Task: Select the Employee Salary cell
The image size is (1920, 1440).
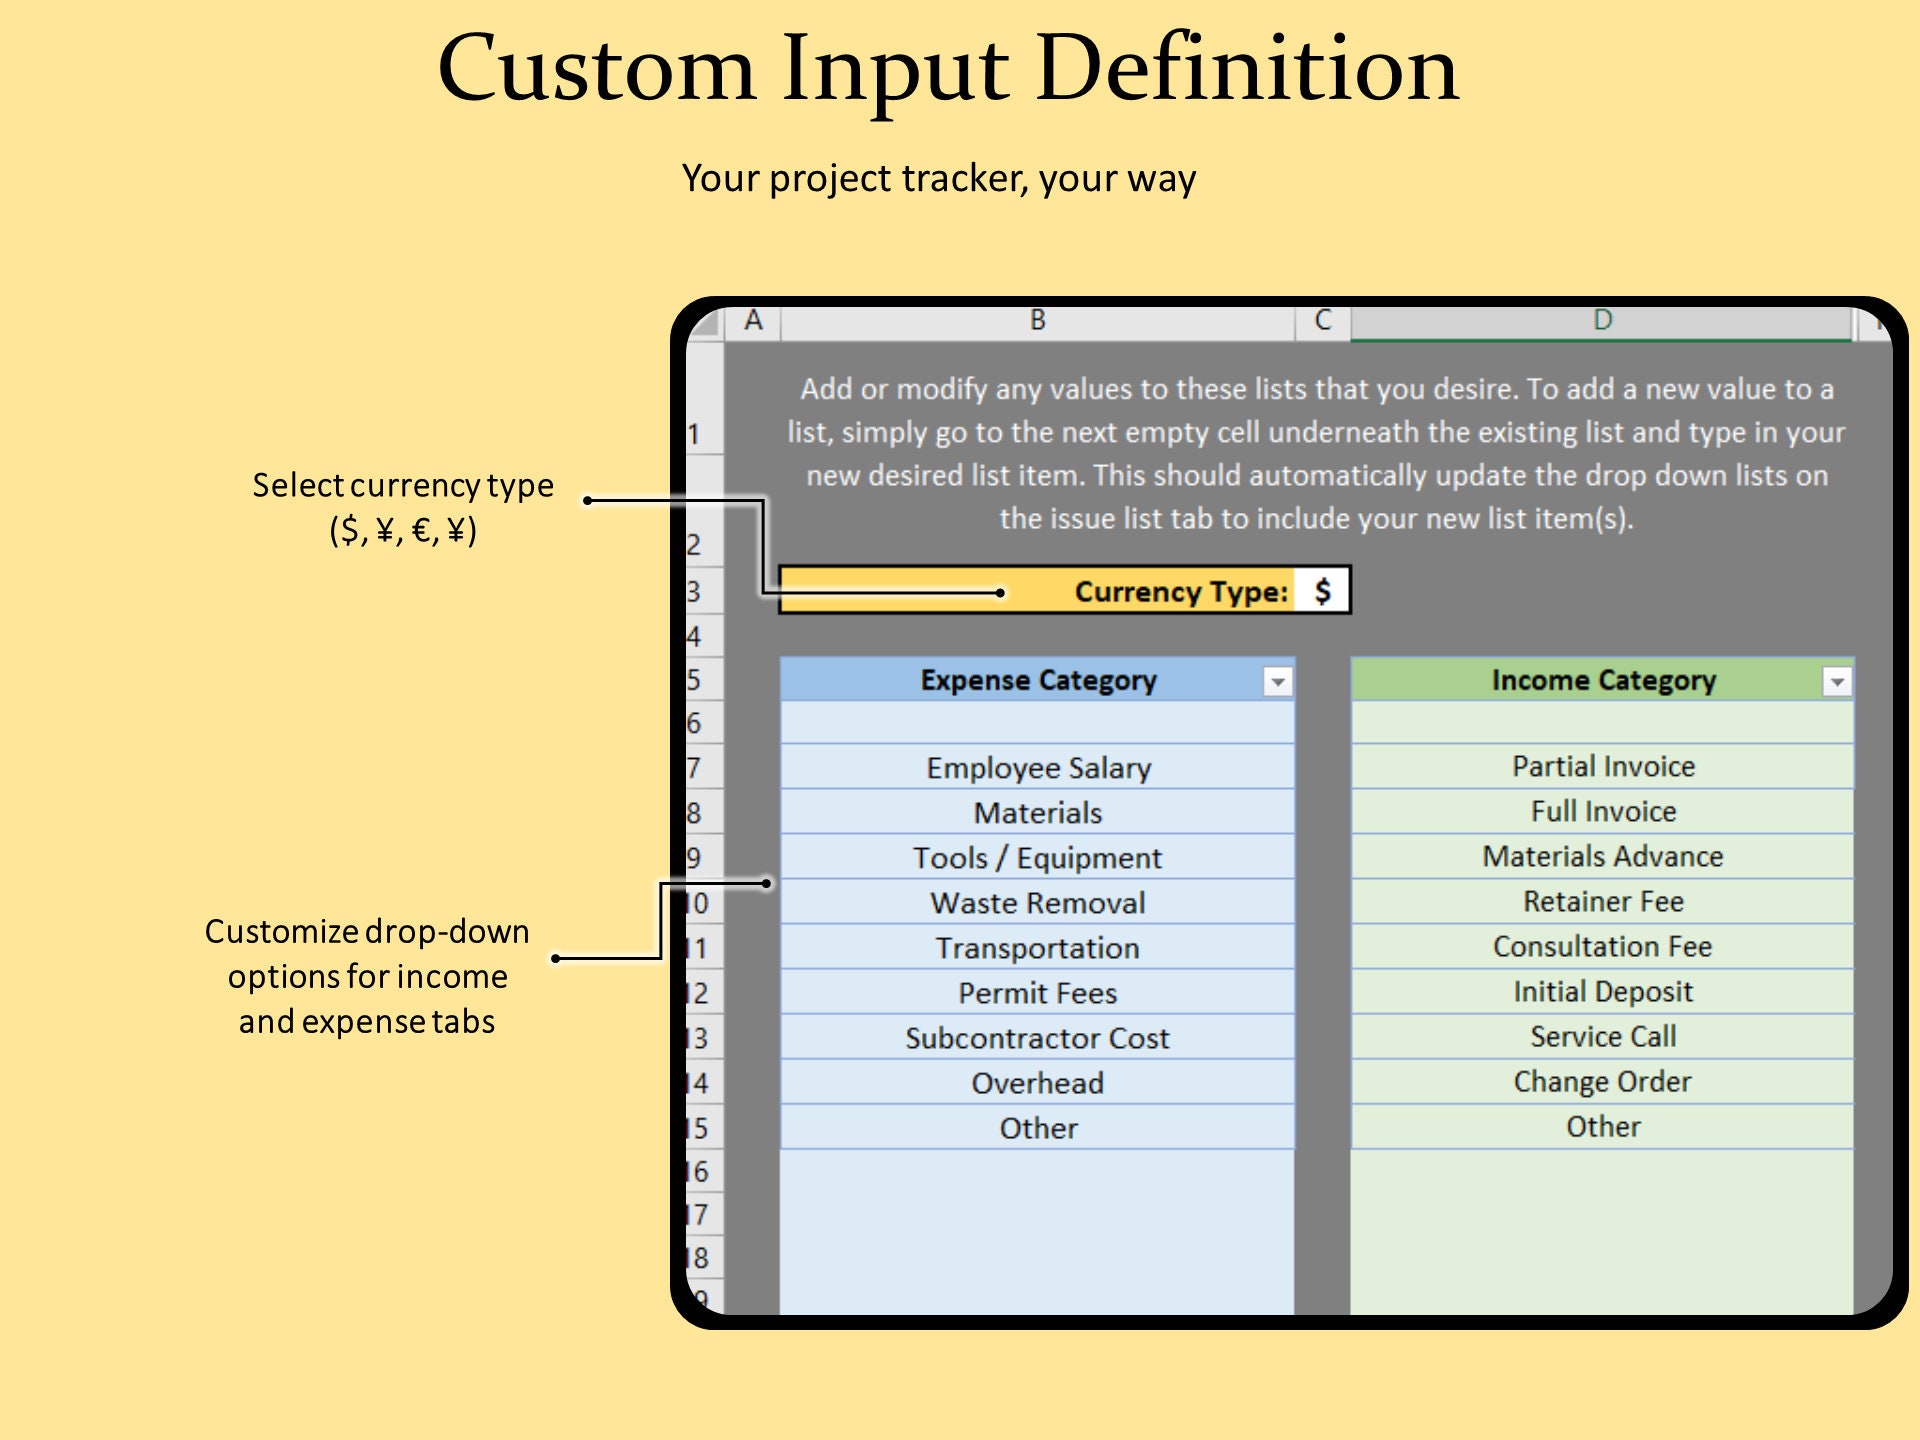Action: point(1037,767)
